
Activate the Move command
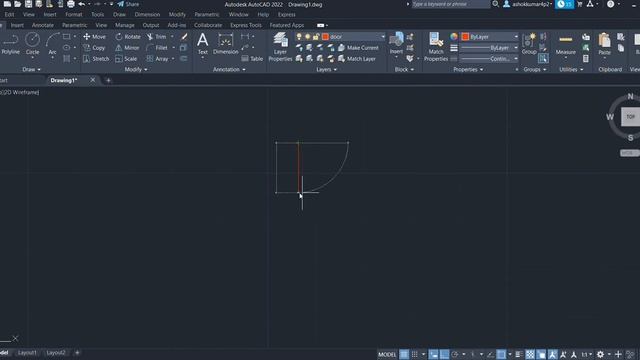(94, 37)
